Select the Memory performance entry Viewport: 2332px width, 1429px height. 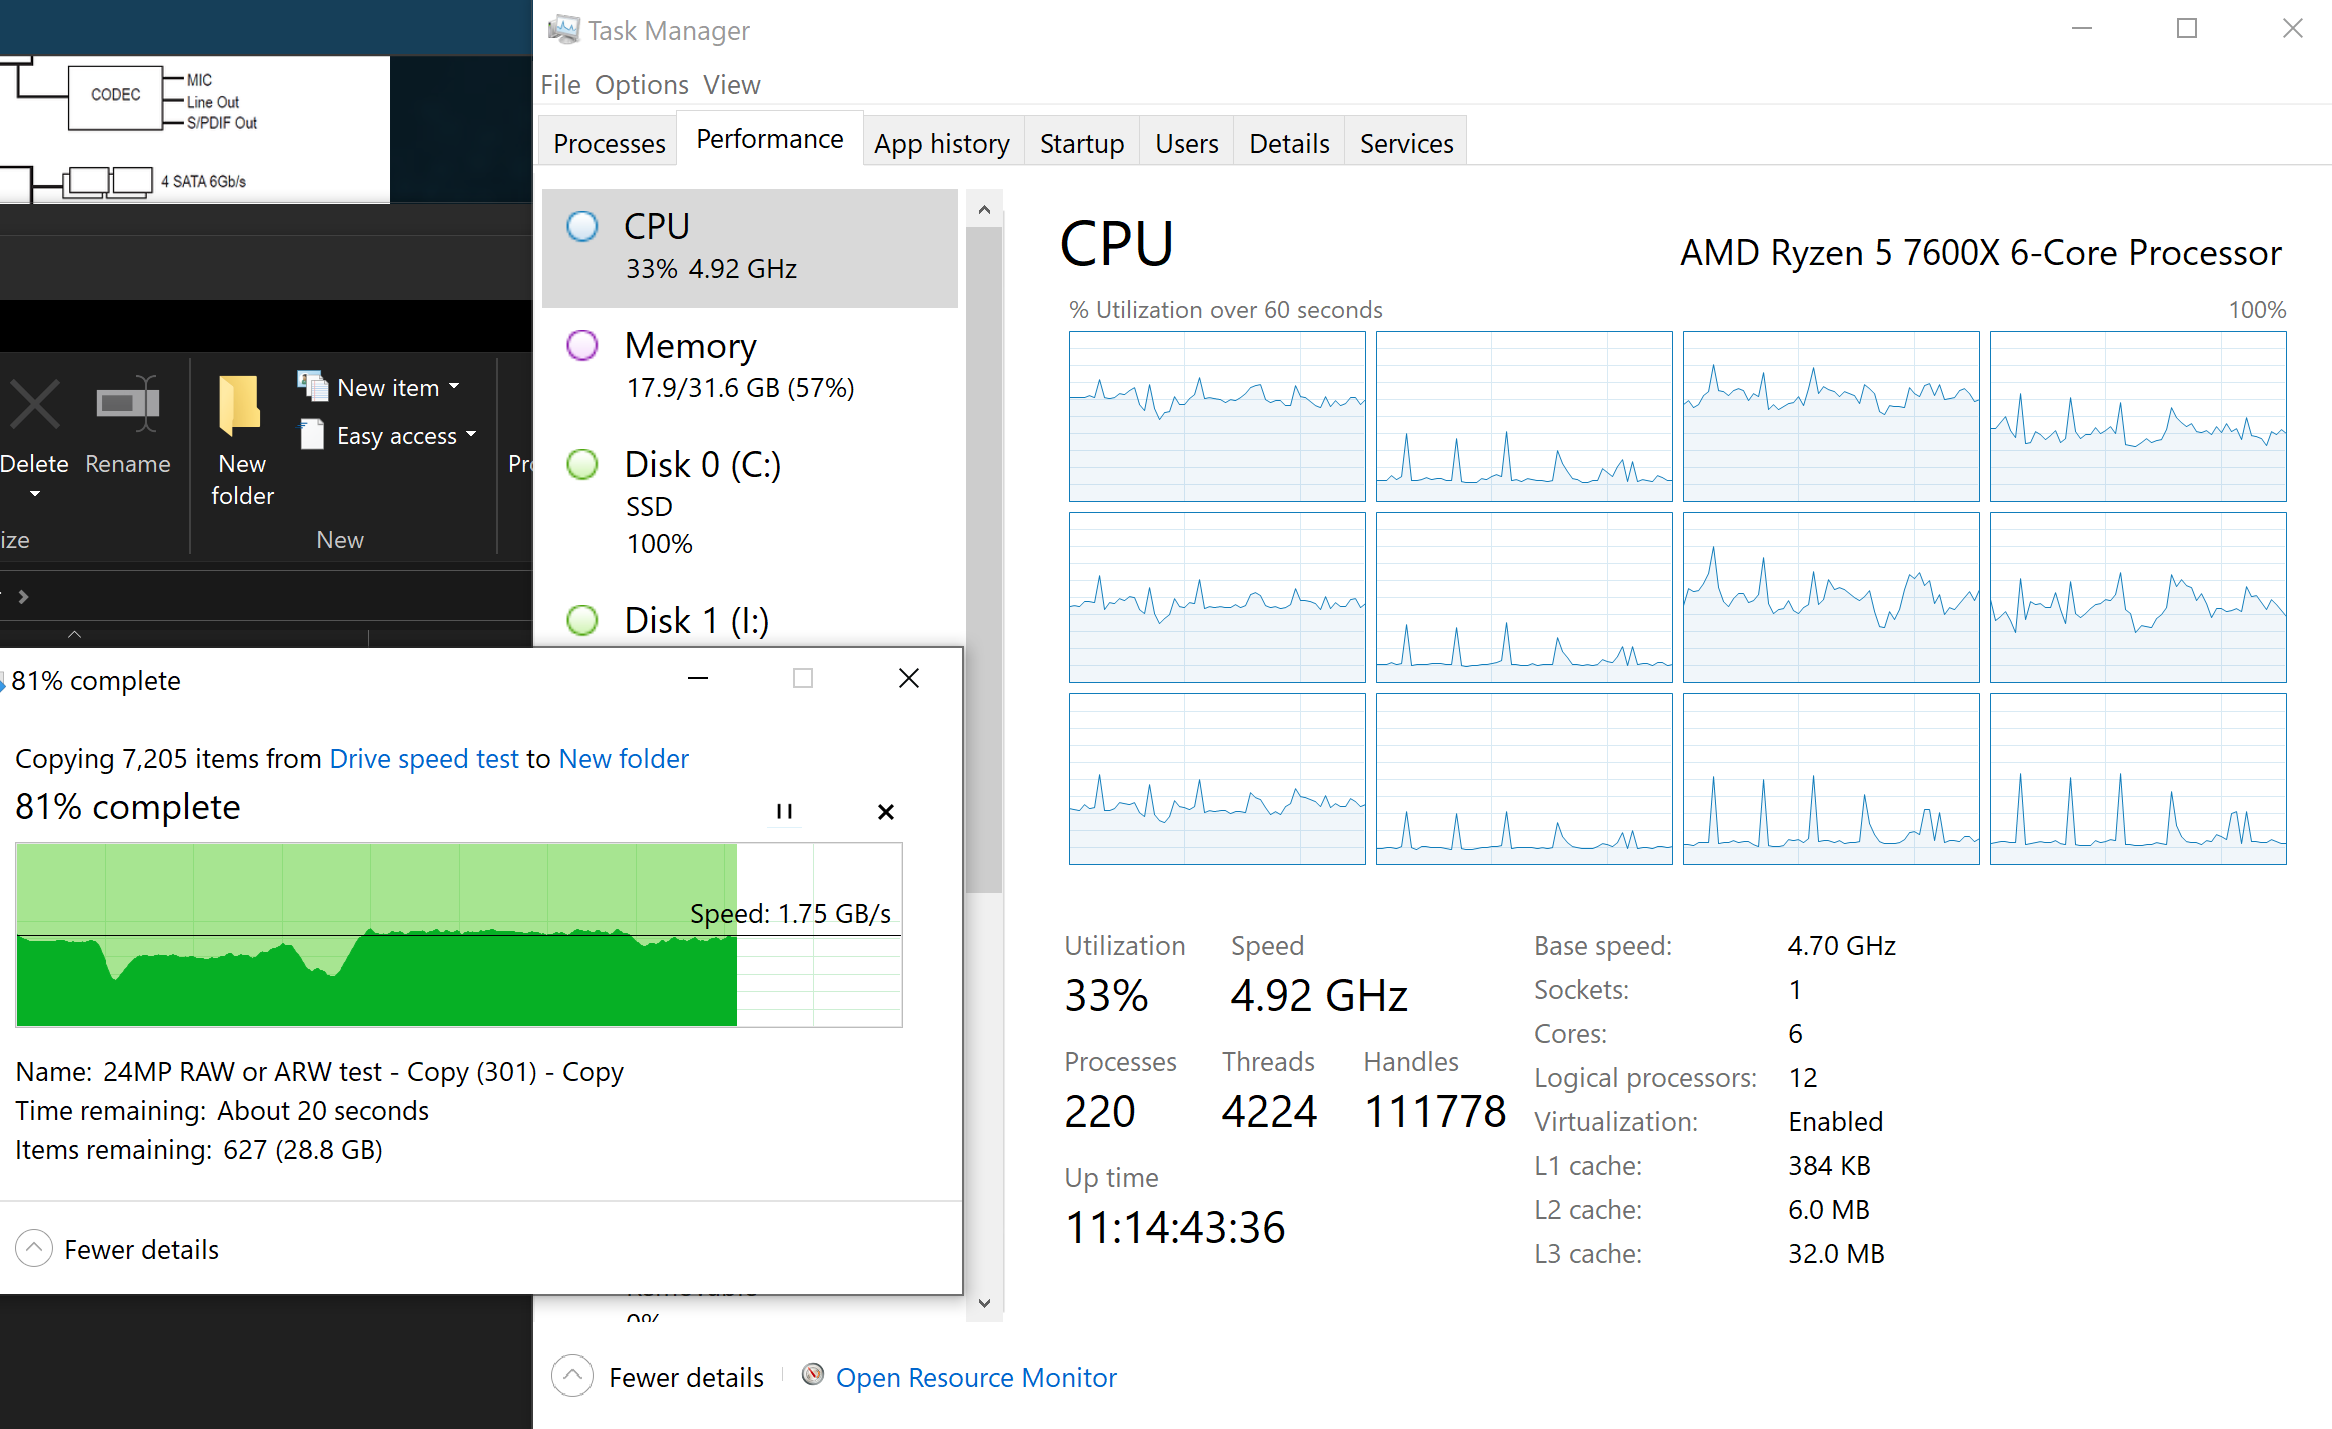[749, 365]
